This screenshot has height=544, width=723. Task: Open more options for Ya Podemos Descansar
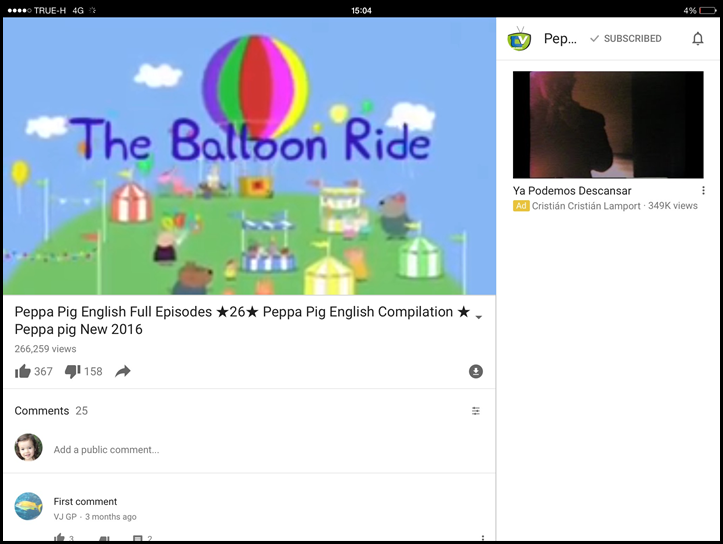click(x=703, y=190)
